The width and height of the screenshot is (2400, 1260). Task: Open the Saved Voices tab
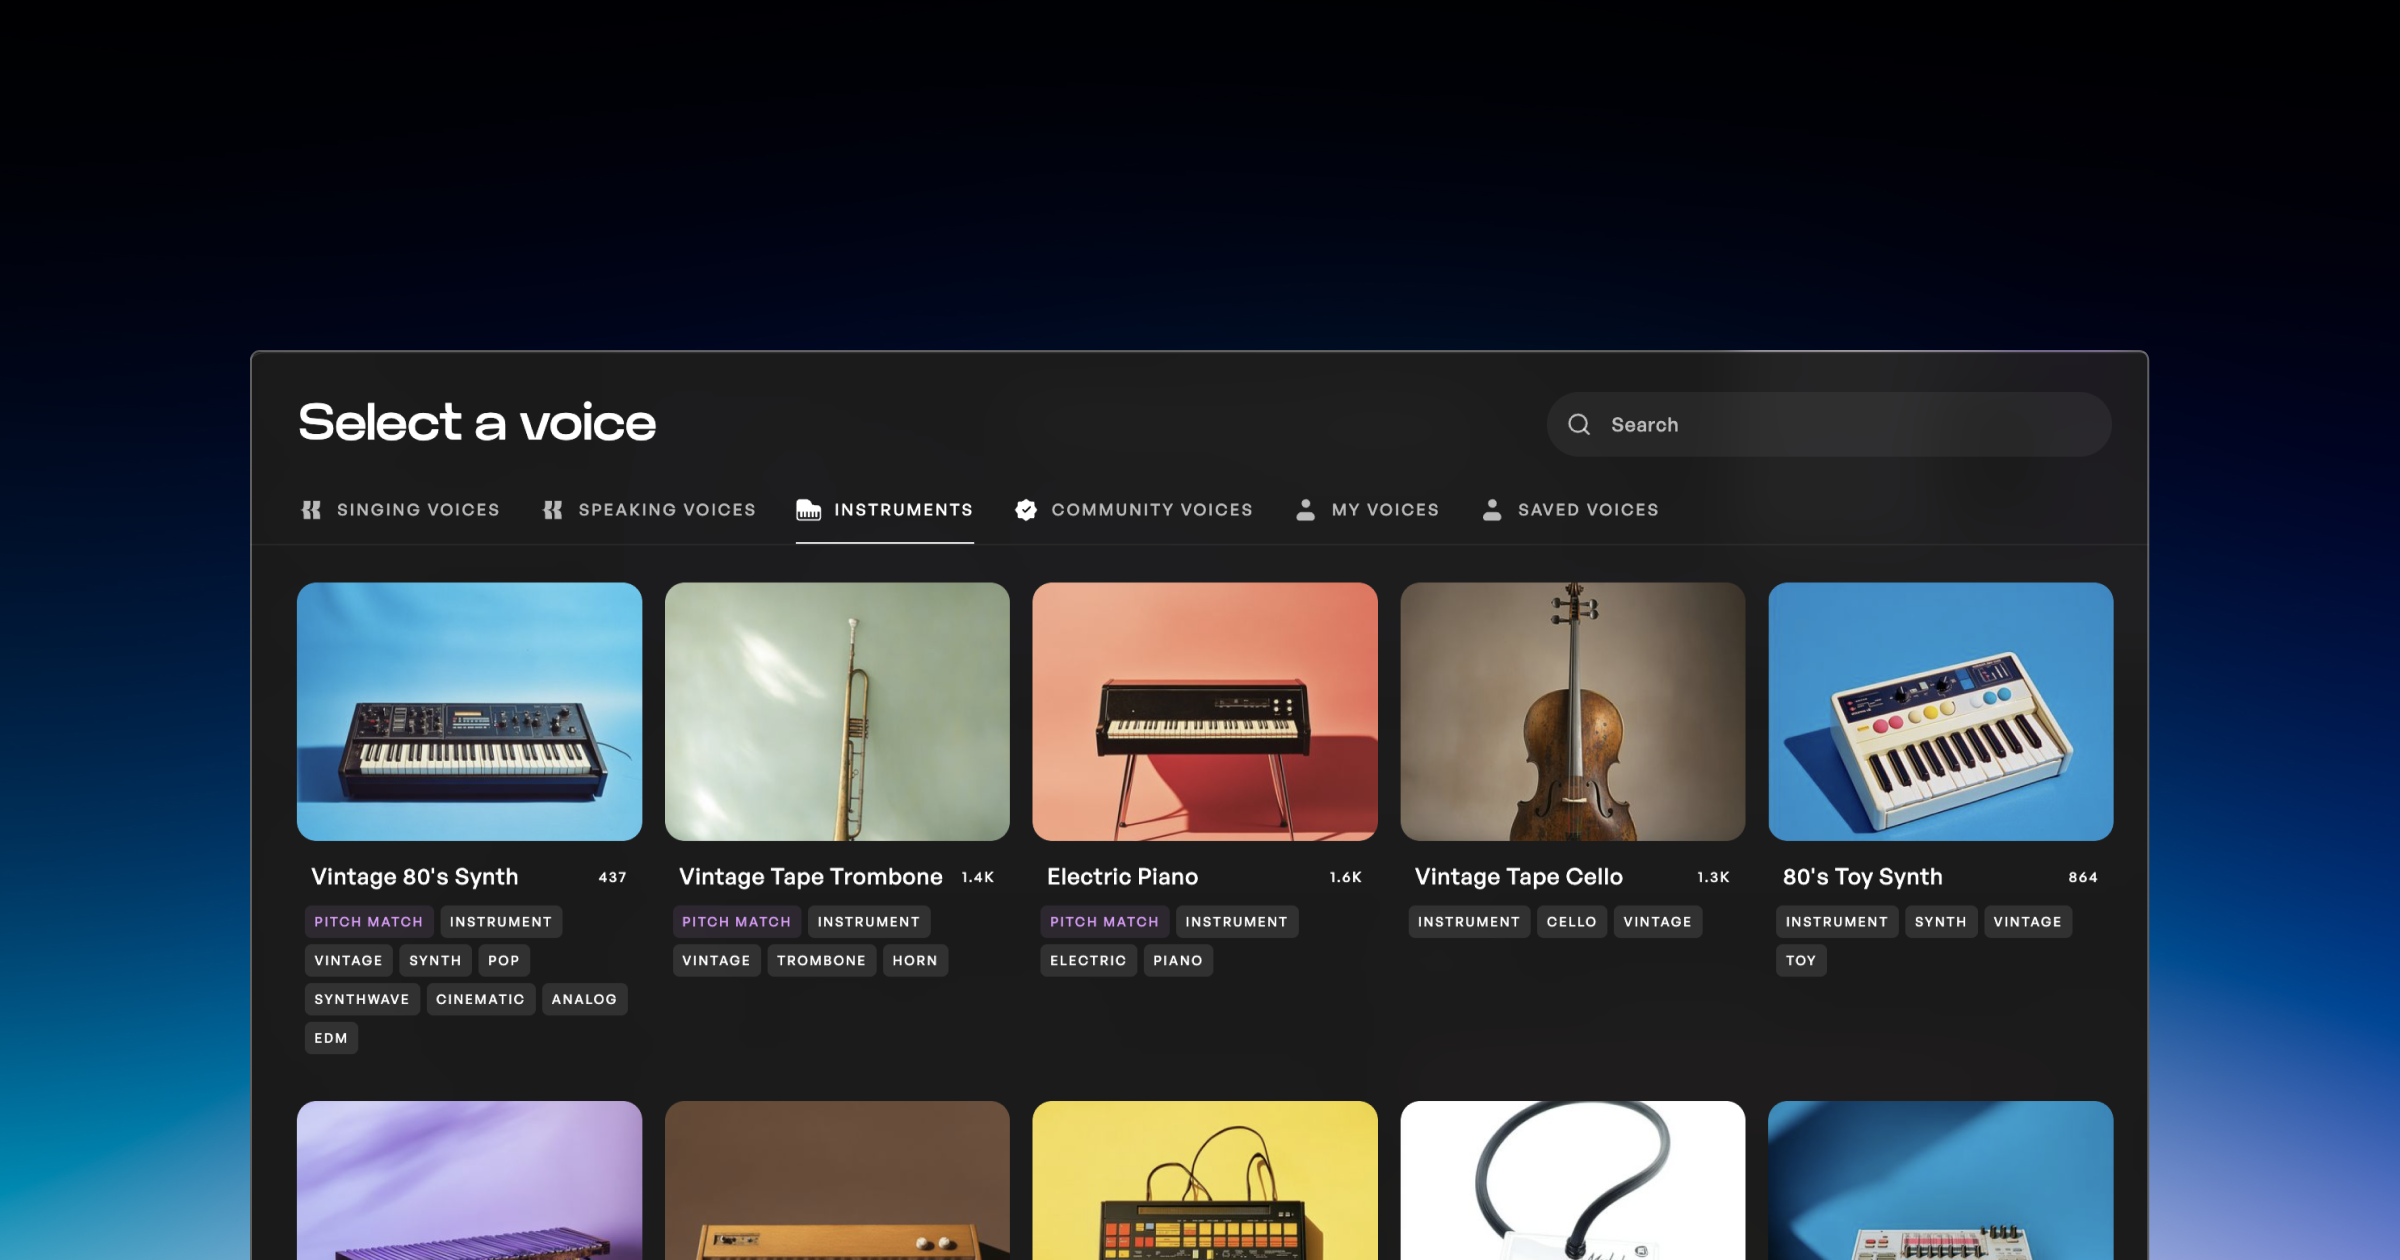[1587, 510]
